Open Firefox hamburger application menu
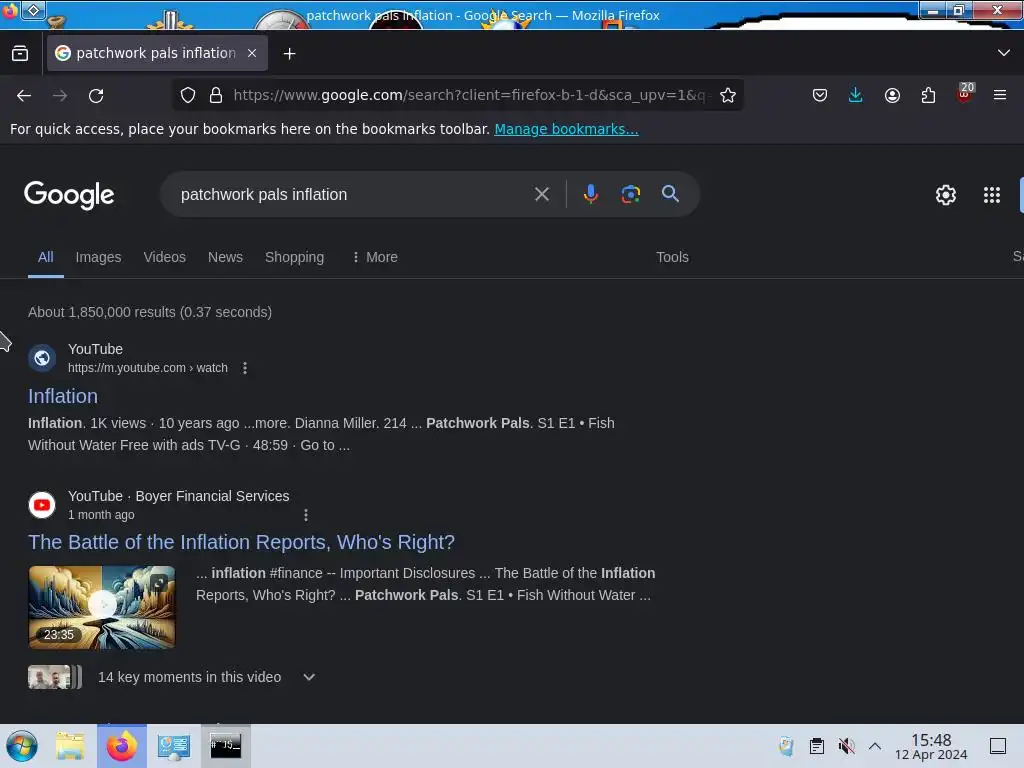Screen dimensions: 1024x768 (x=1000, y=96)
